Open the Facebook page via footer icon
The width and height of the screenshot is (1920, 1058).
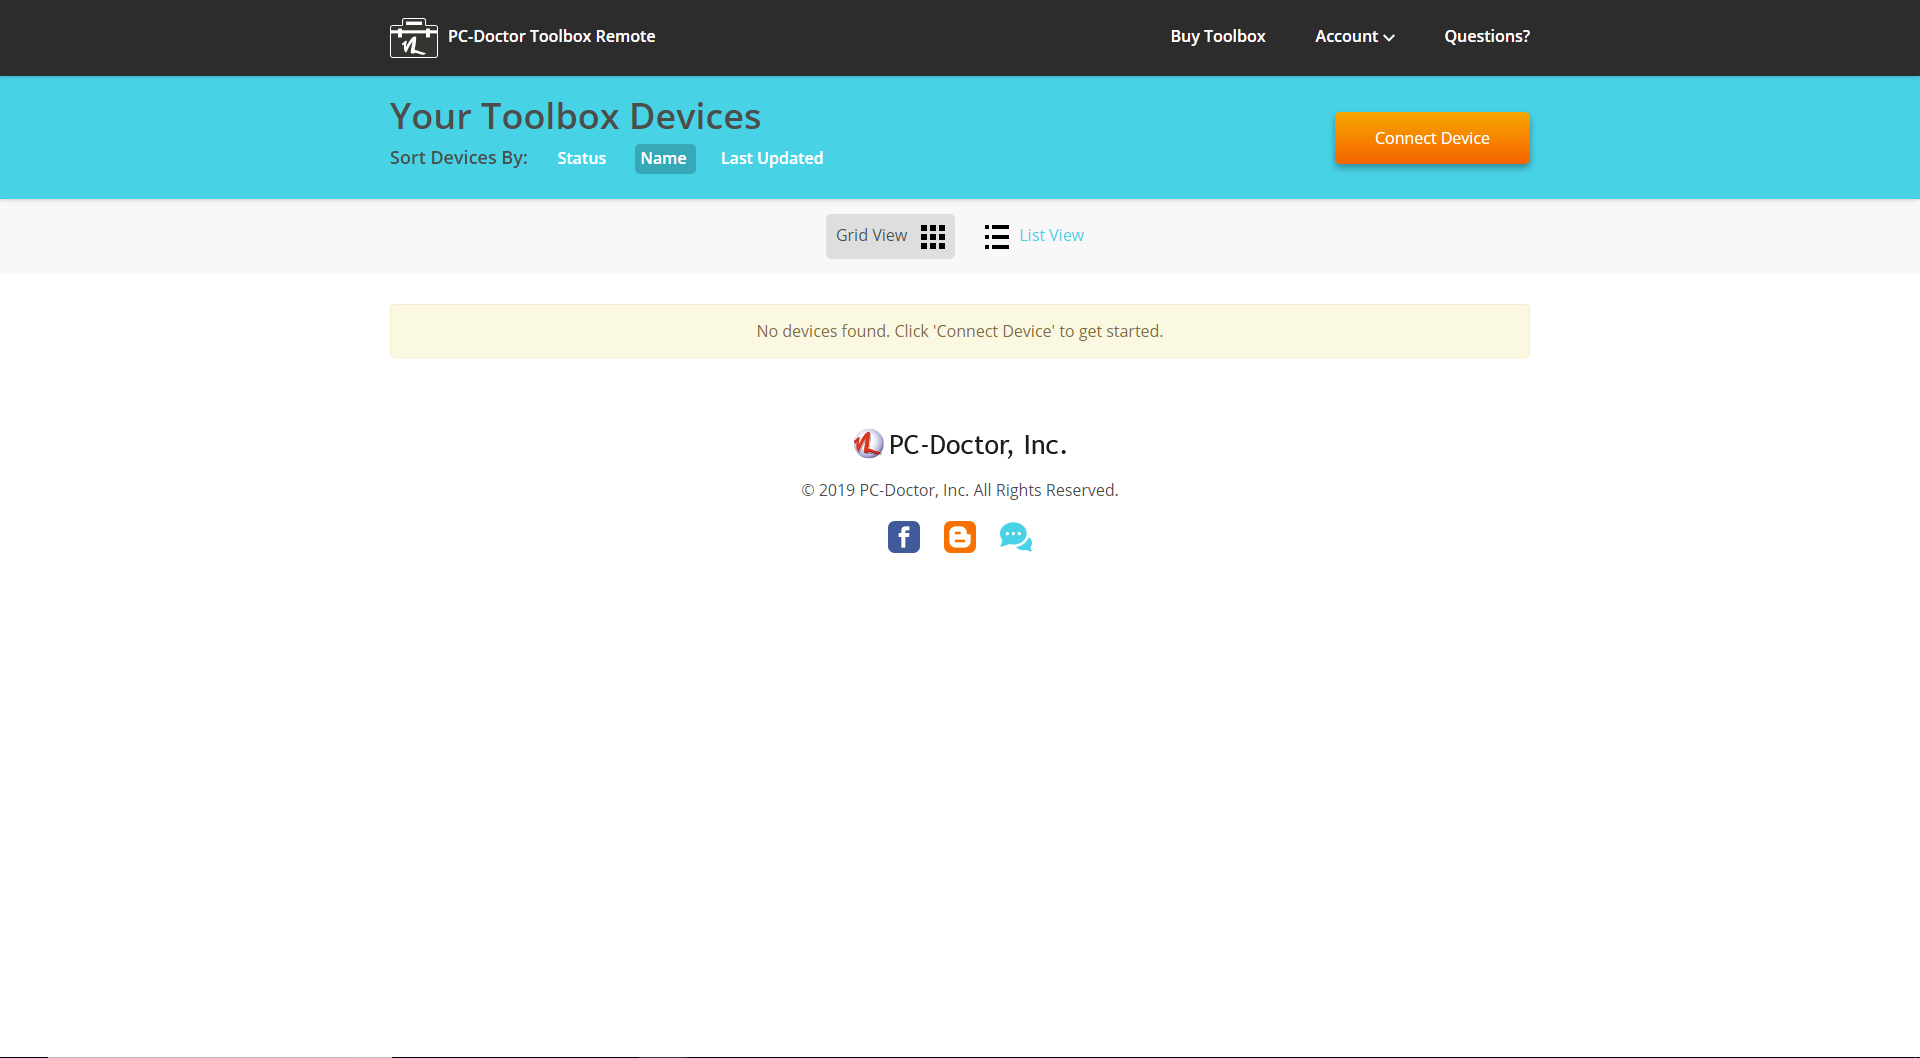[903, 537]
